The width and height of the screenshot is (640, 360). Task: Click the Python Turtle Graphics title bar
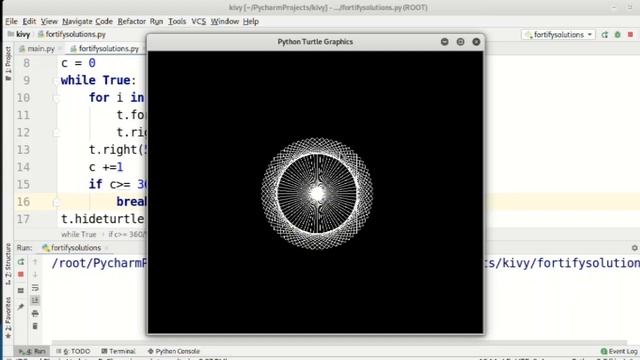[315, 42]
